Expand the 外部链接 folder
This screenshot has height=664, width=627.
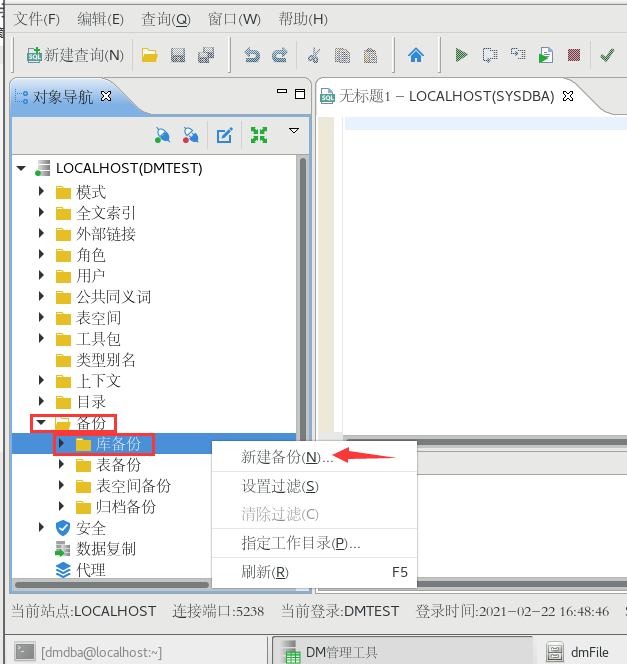pos(41,233)
